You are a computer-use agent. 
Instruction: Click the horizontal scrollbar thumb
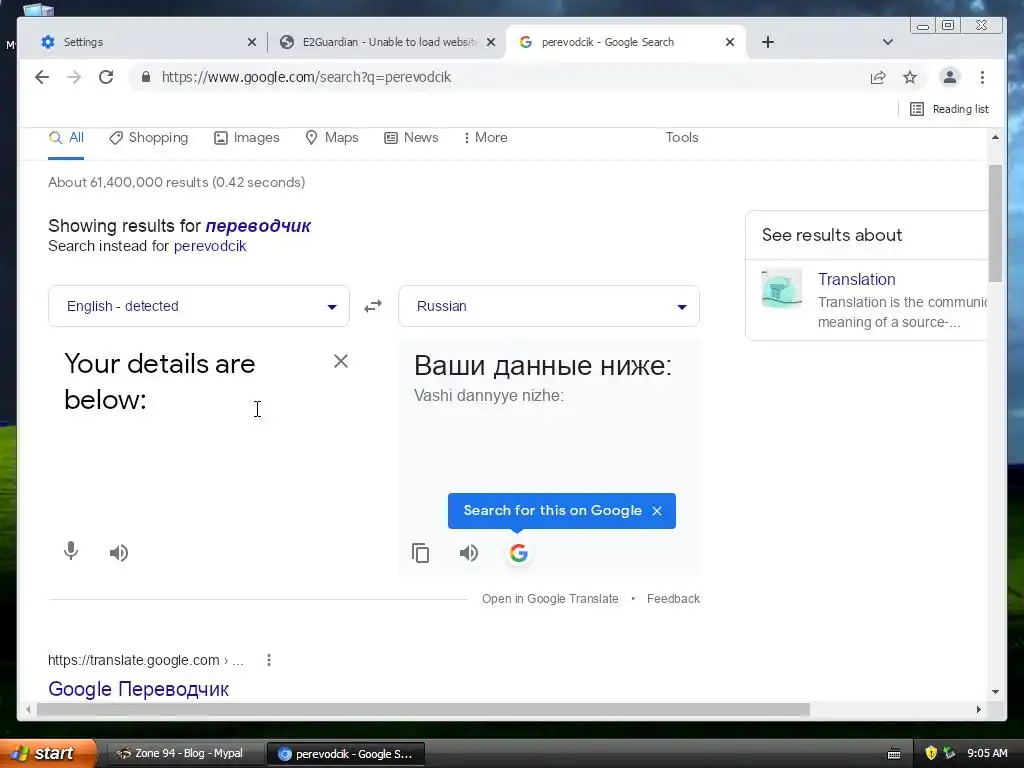point(423,709)
